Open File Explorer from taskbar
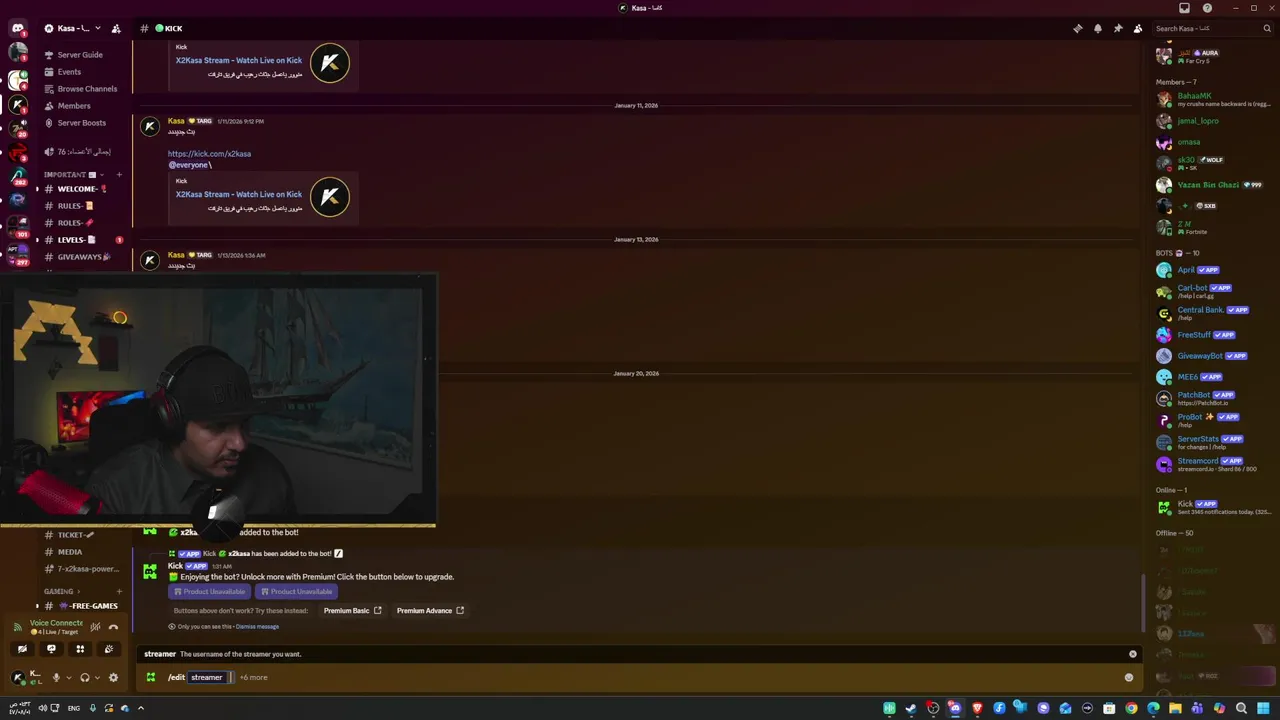Viewport: 1280px width, 720px height. click(x=1175, y=708)
